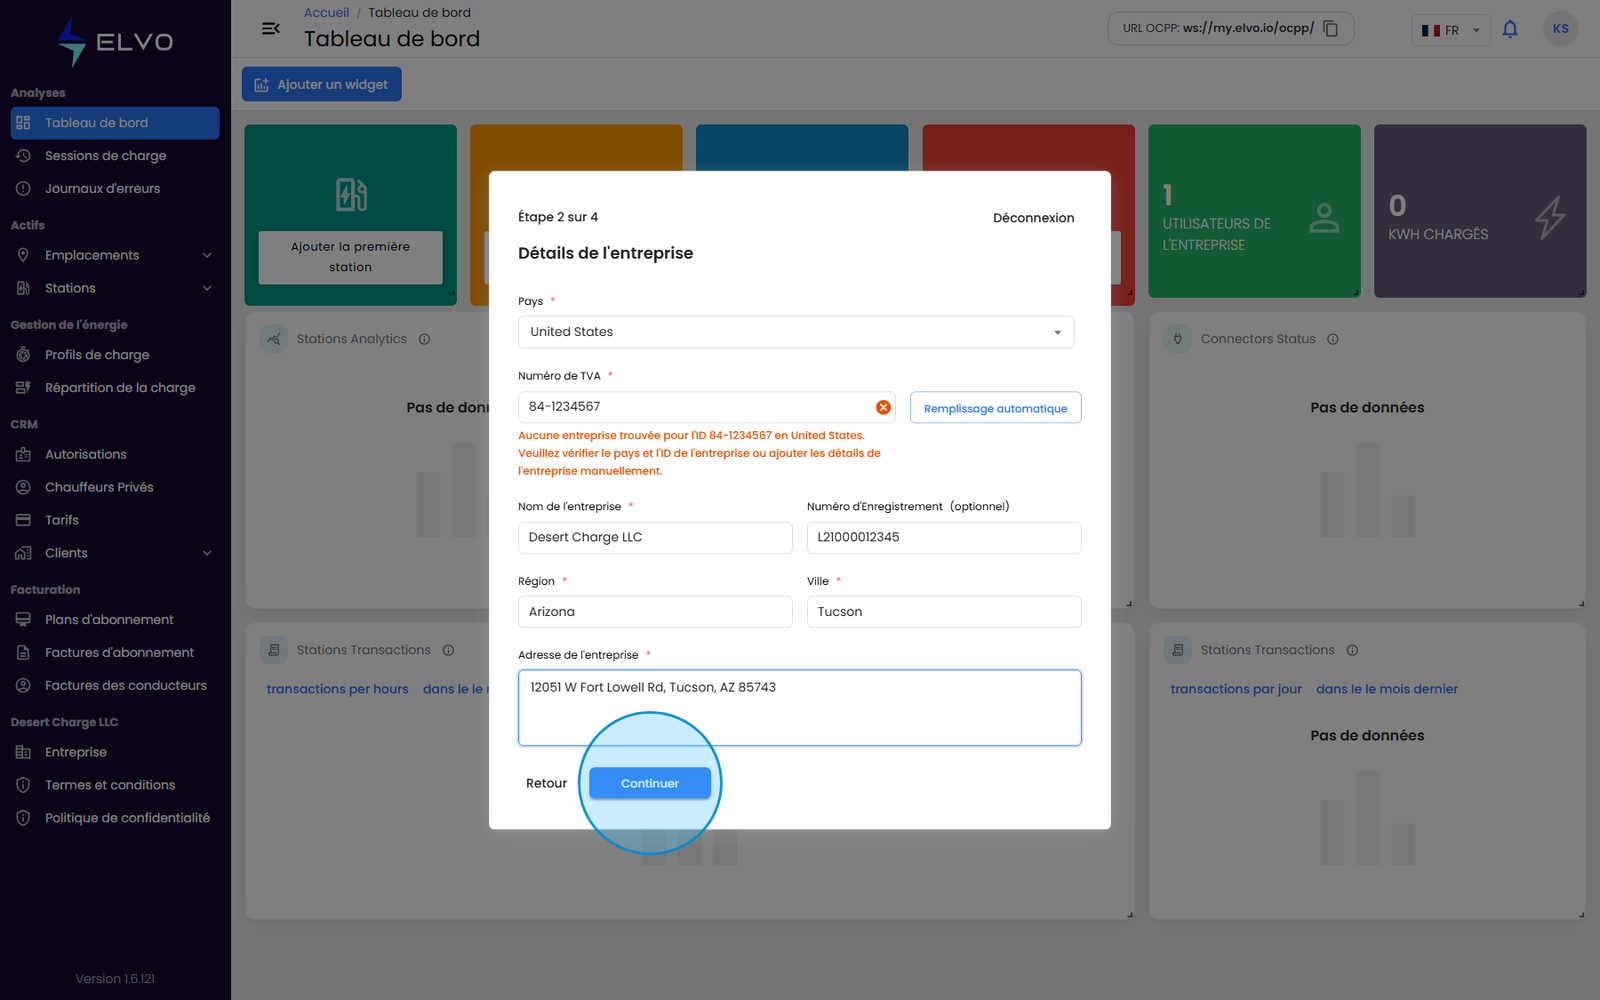The height and width of the screenshot is (1000, 1600).
Task: Open the KS user avatar menu
Action: pyautogui.click(x=1560, y=29)
